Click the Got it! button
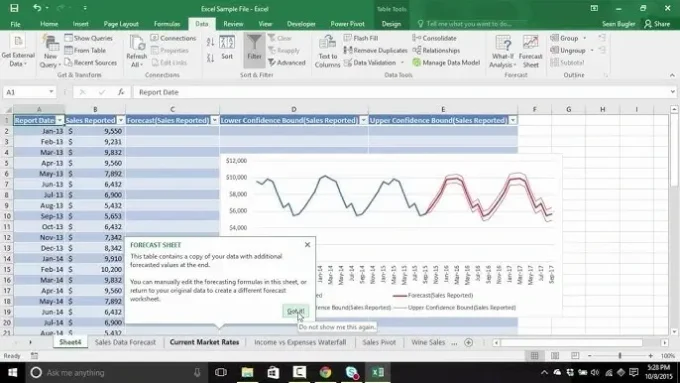Viewport: 680px width, 383px height. pyautogui.click(x=296, y=311)
